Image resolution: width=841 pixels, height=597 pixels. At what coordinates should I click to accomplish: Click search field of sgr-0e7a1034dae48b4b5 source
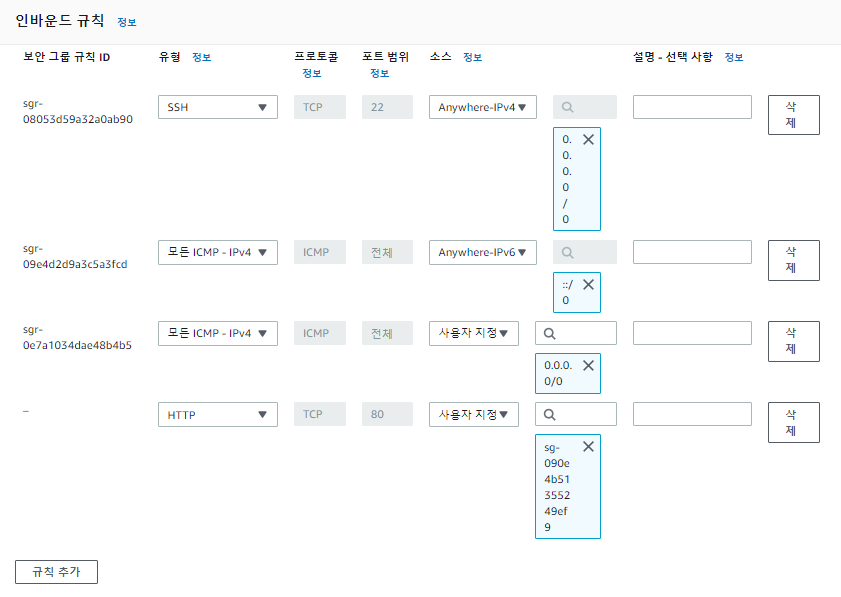[576, 333]
